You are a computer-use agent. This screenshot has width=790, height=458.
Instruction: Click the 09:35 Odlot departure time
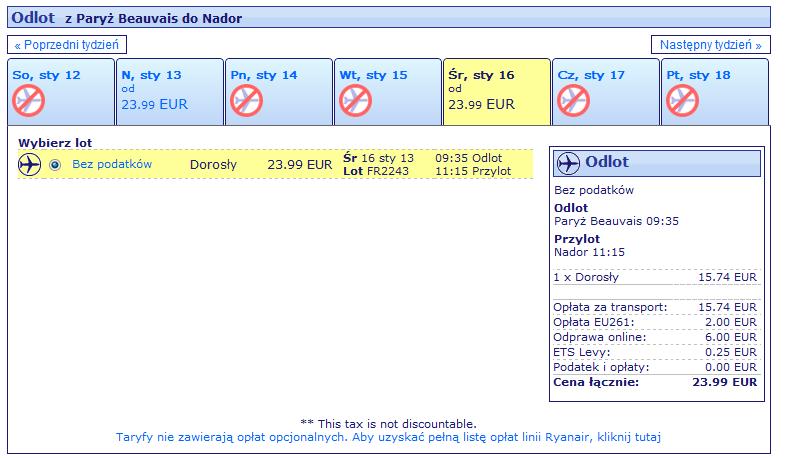pyautogui.click(x=469, y=158)
